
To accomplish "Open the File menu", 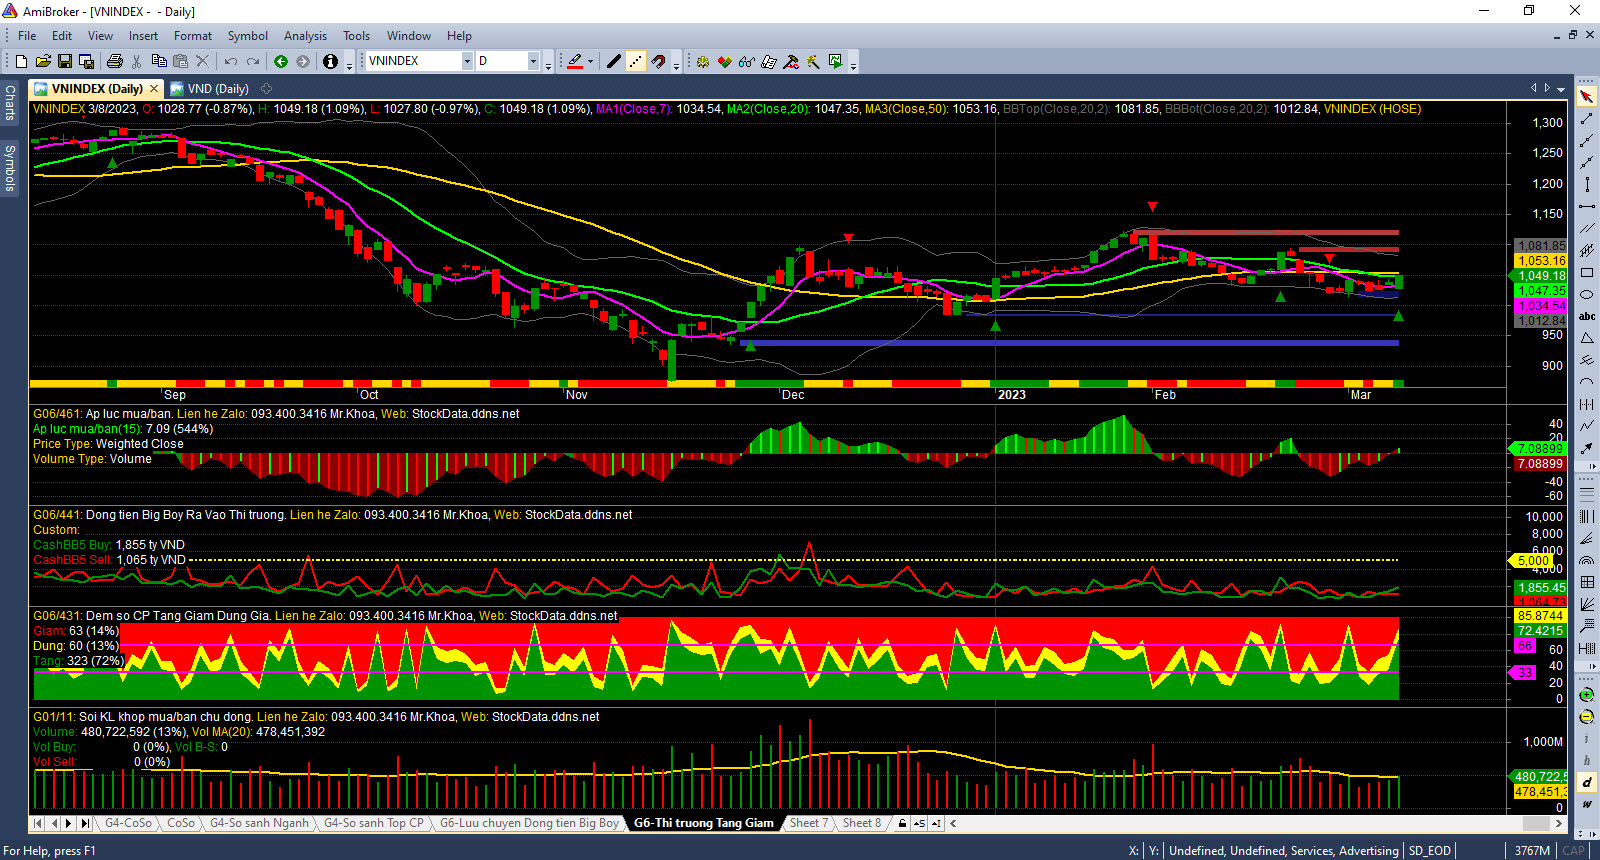I will [27, 35].
